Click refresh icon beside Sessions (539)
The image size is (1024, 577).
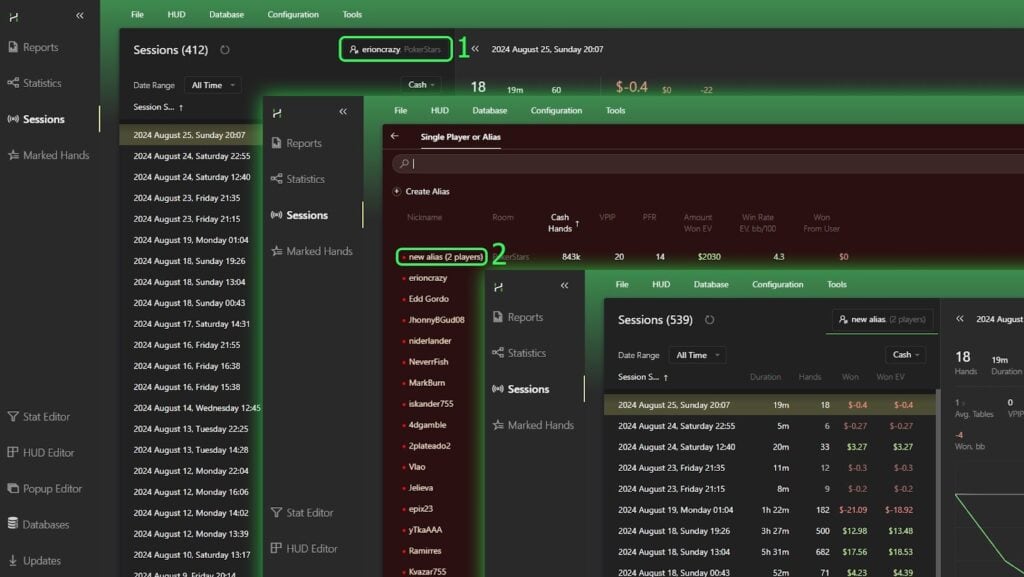point(710,320)
